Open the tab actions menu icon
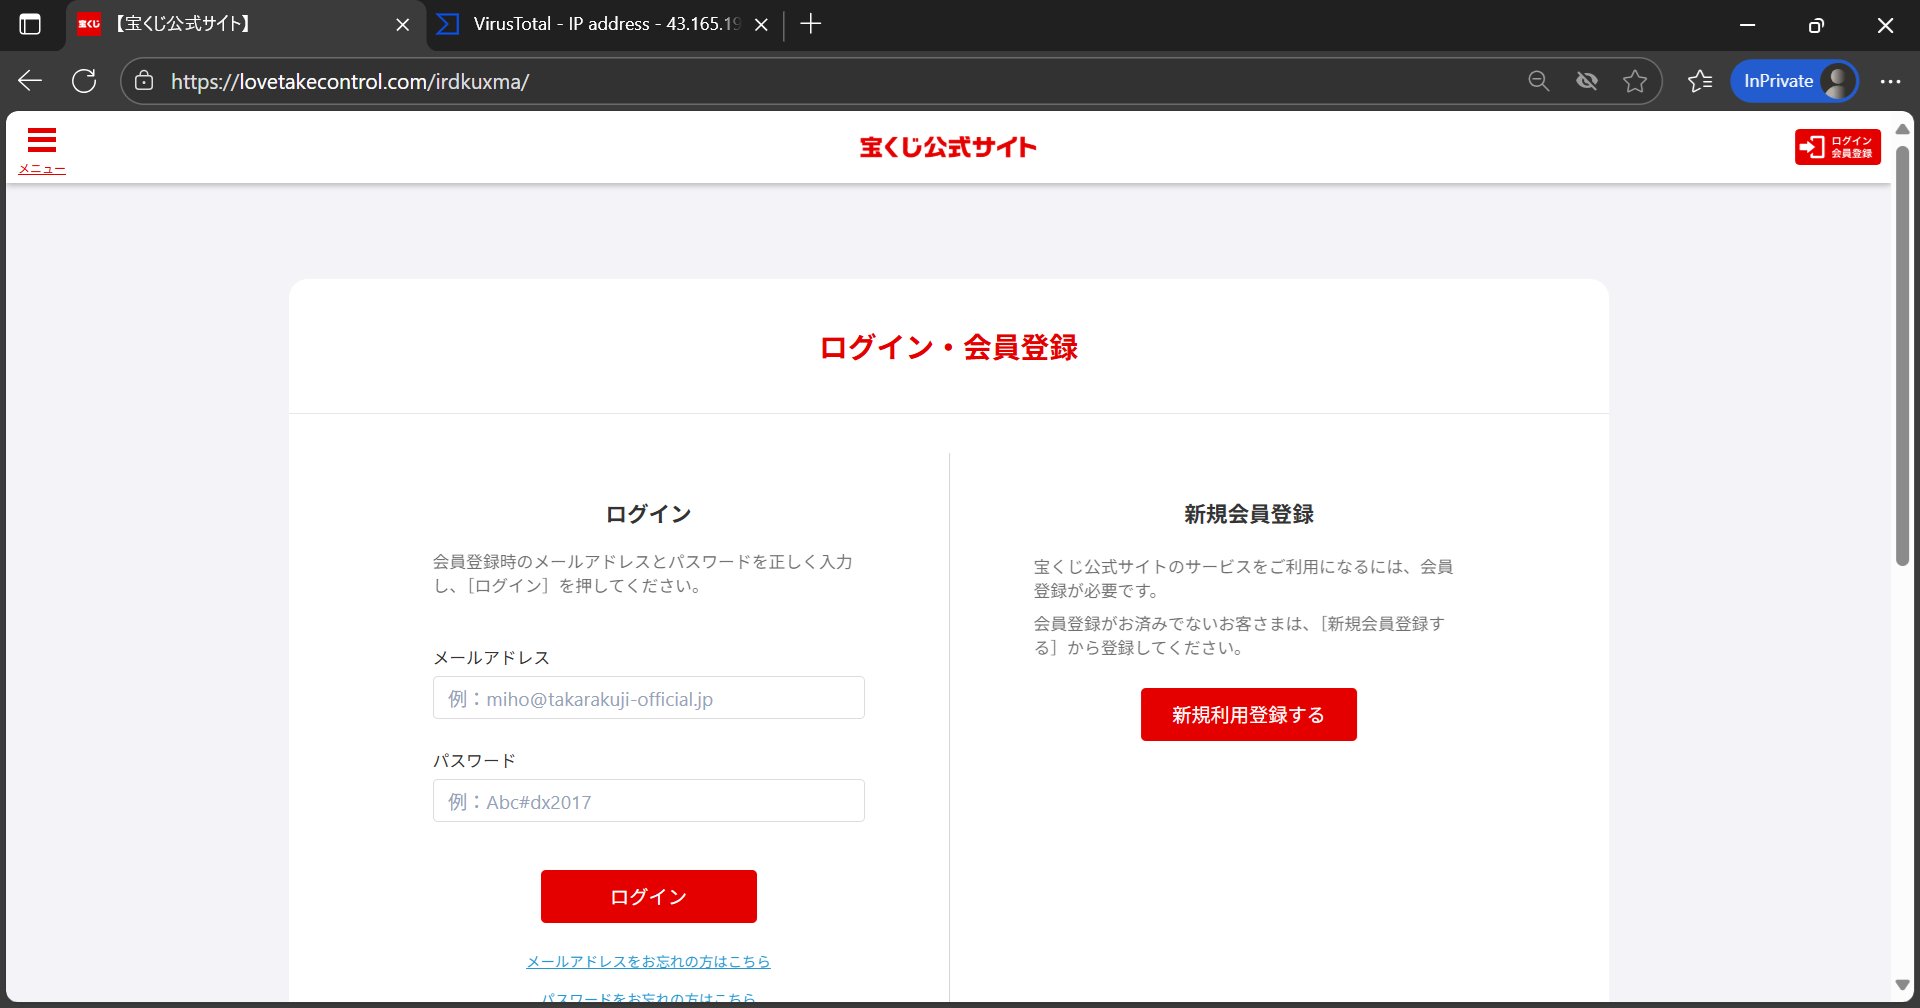Image resolution: width=1920 pixels, height=1008 pixels. coord(30,24)
